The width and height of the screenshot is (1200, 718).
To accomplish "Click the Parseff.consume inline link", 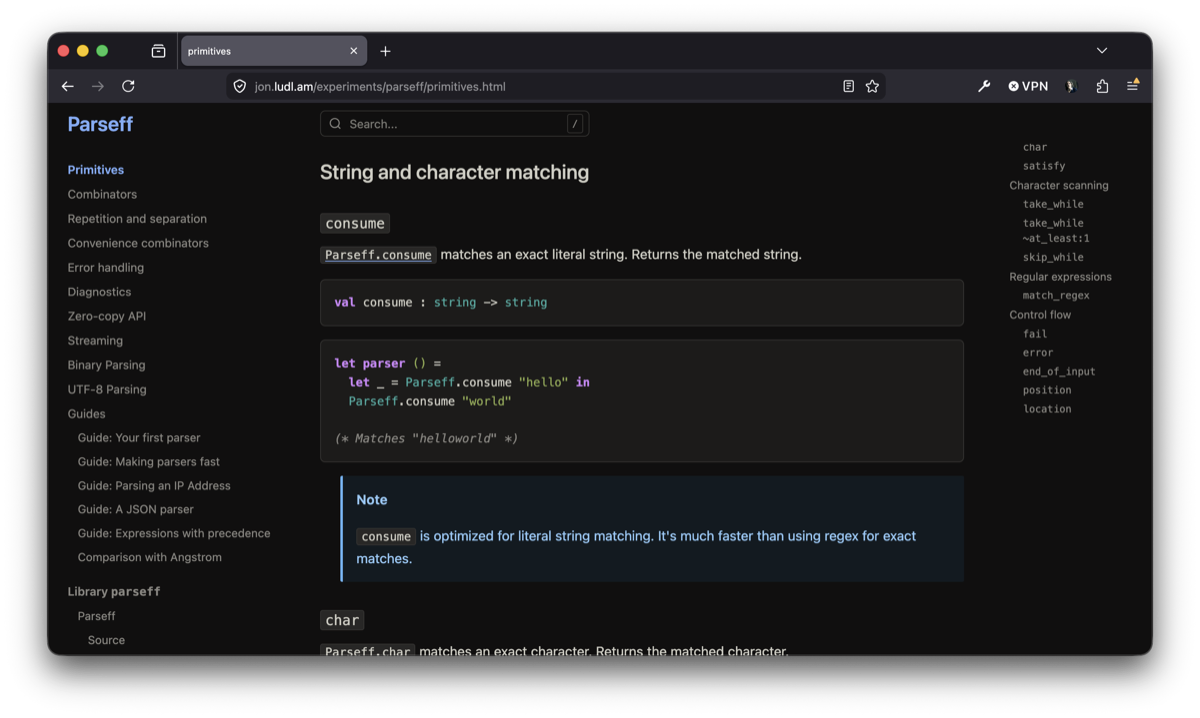I will [x=378, y=254].
